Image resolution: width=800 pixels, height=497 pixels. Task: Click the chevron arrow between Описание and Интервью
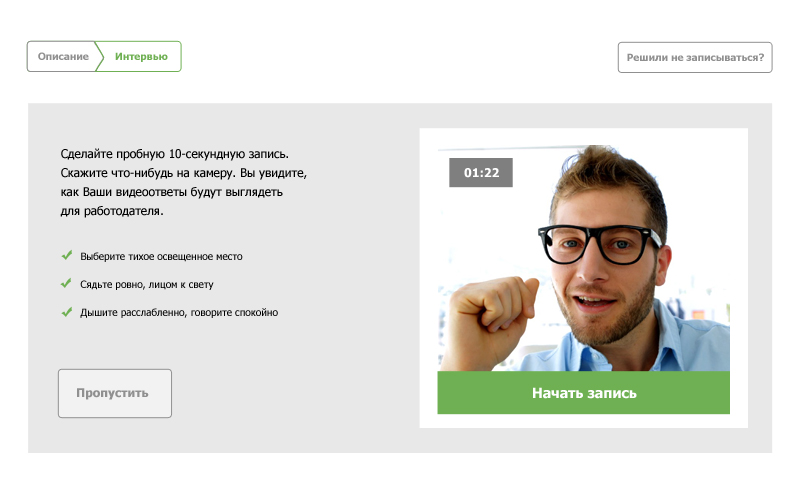point(99,57)
